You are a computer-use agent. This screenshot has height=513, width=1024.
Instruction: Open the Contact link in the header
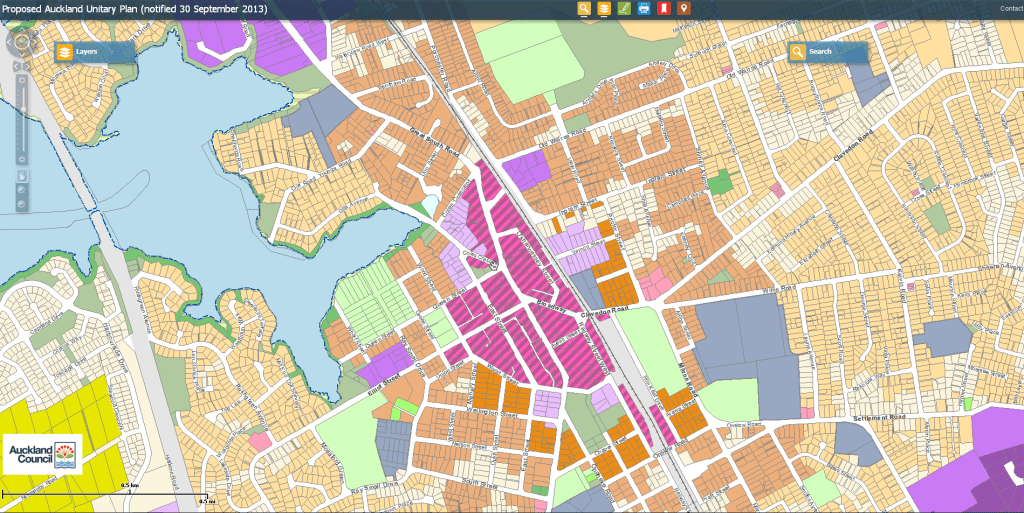coord(1010,9)
